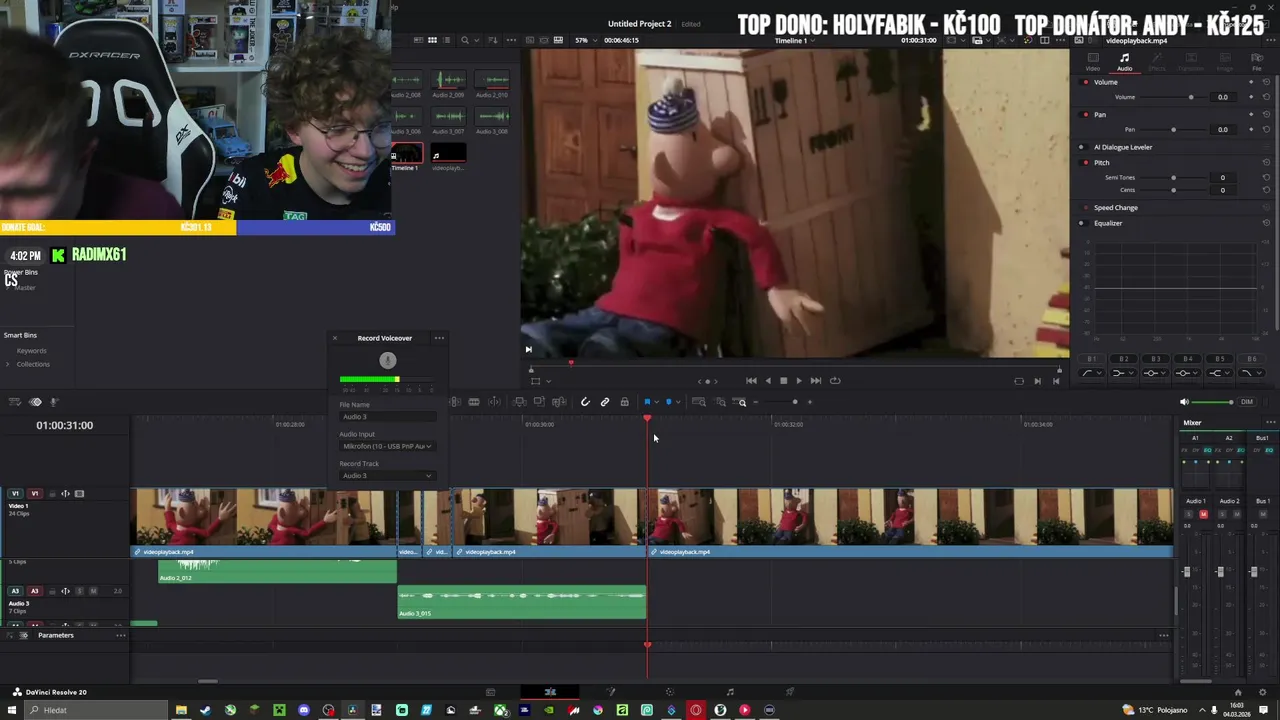Click the microphone record button in Record Voiceover
The image size is (1280, 720).
(x=388, y=361)
